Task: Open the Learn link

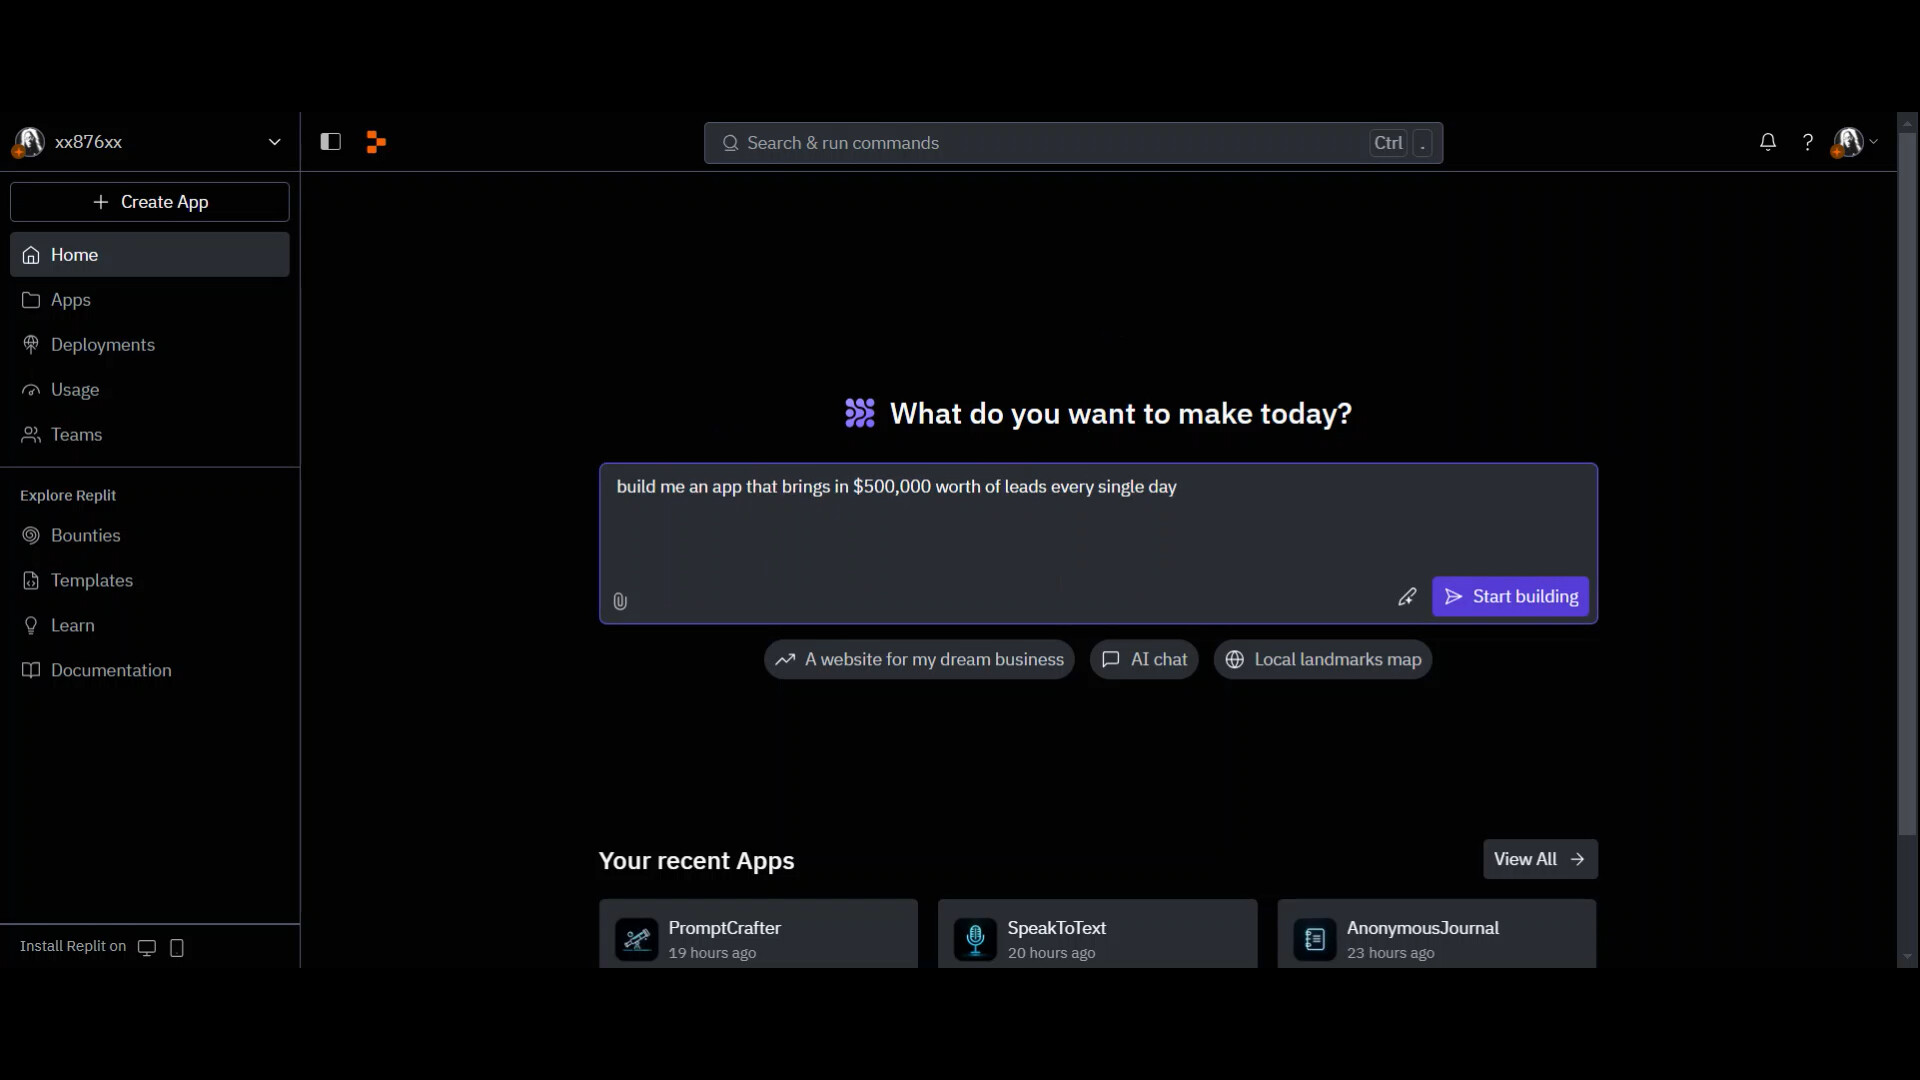Action: point(150,626)
